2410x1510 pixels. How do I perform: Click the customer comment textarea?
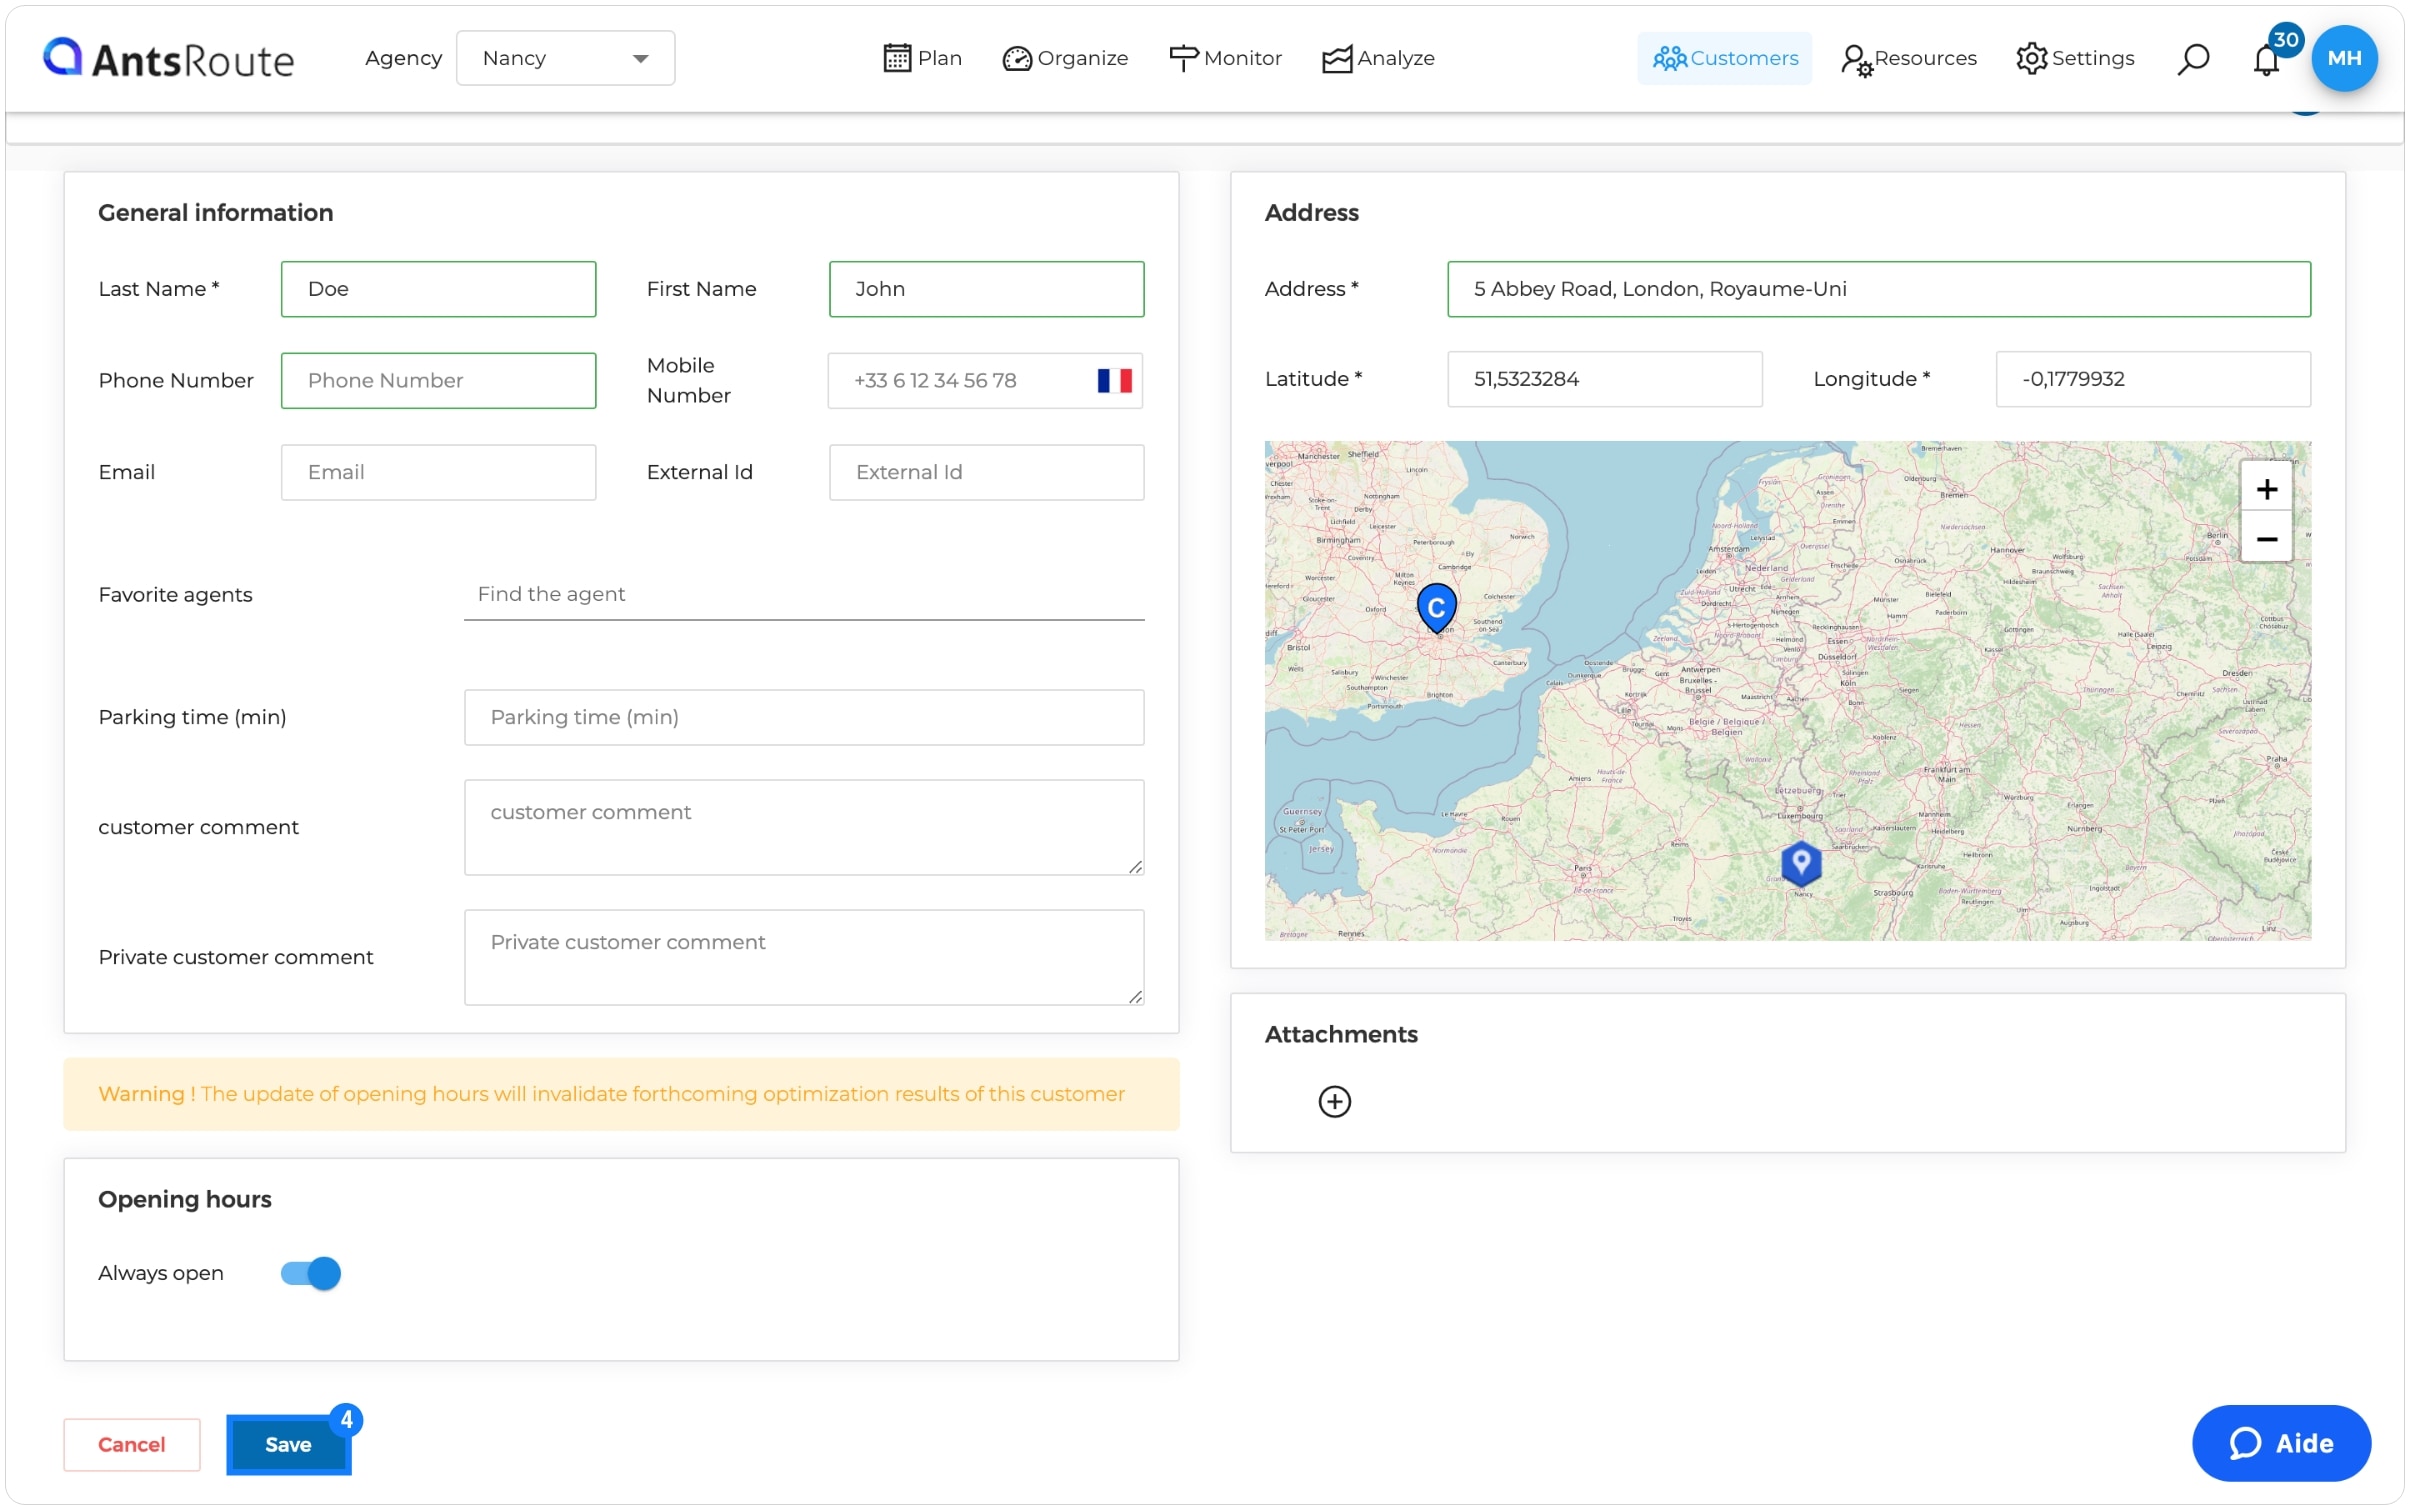[x=804, y=827]
